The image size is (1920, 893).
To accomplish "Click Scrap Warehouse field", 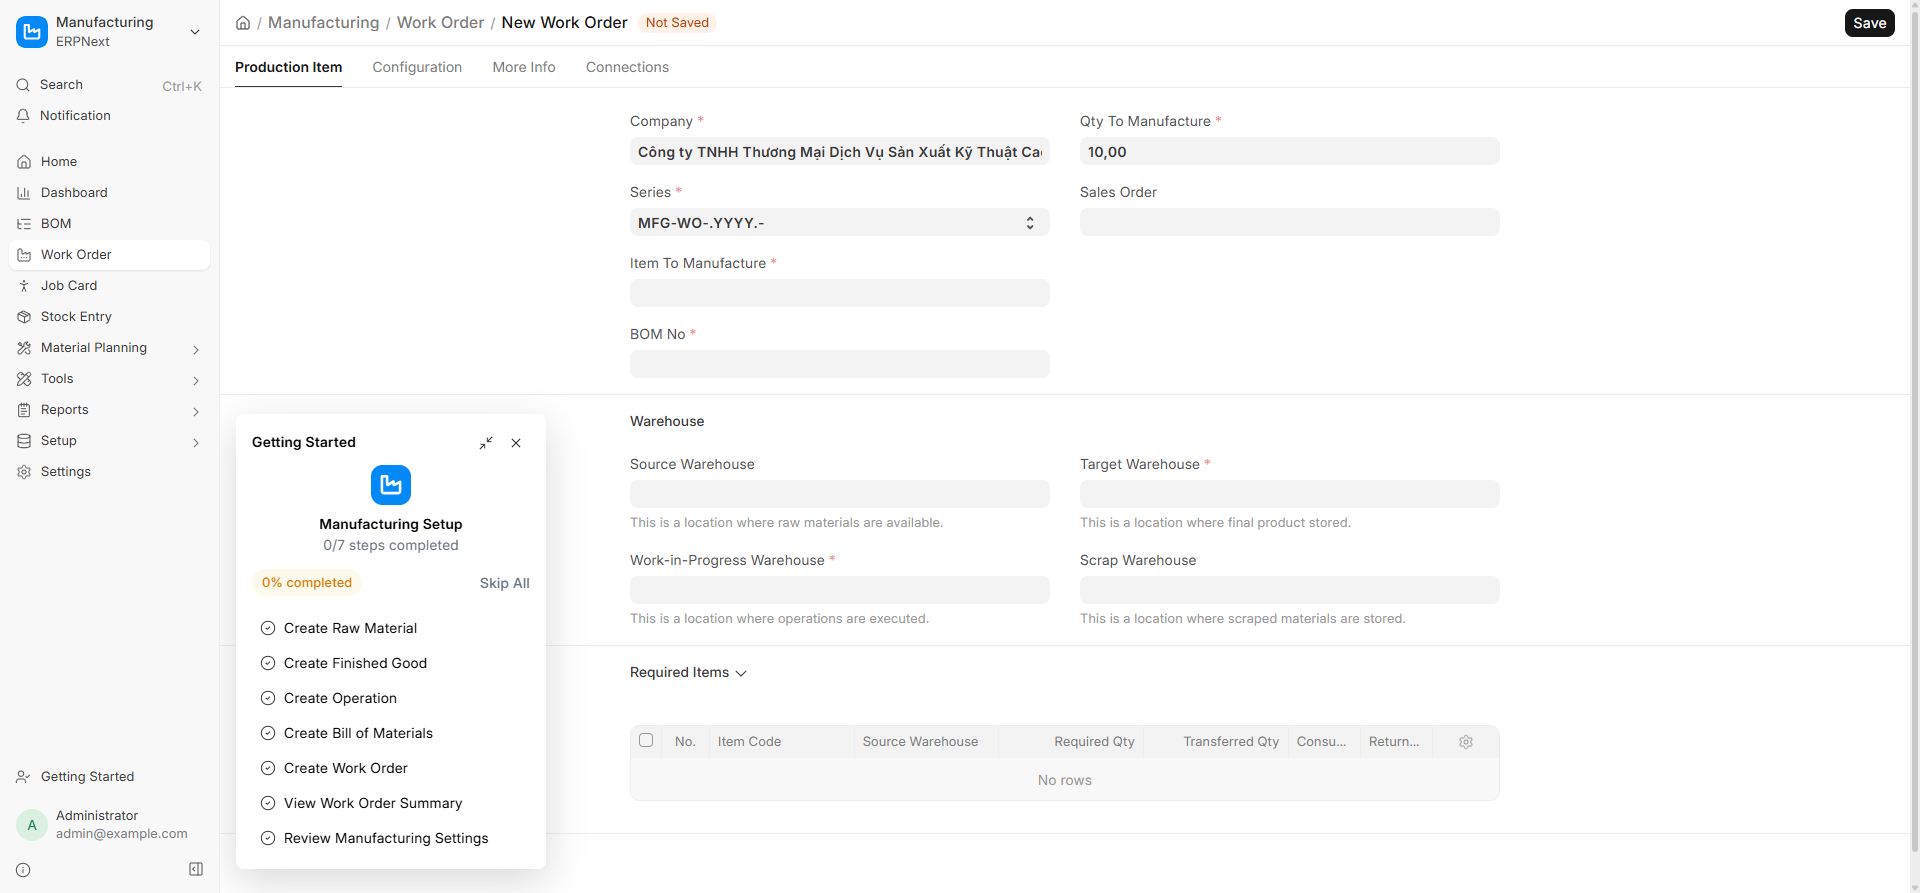I will [1290, 591].
